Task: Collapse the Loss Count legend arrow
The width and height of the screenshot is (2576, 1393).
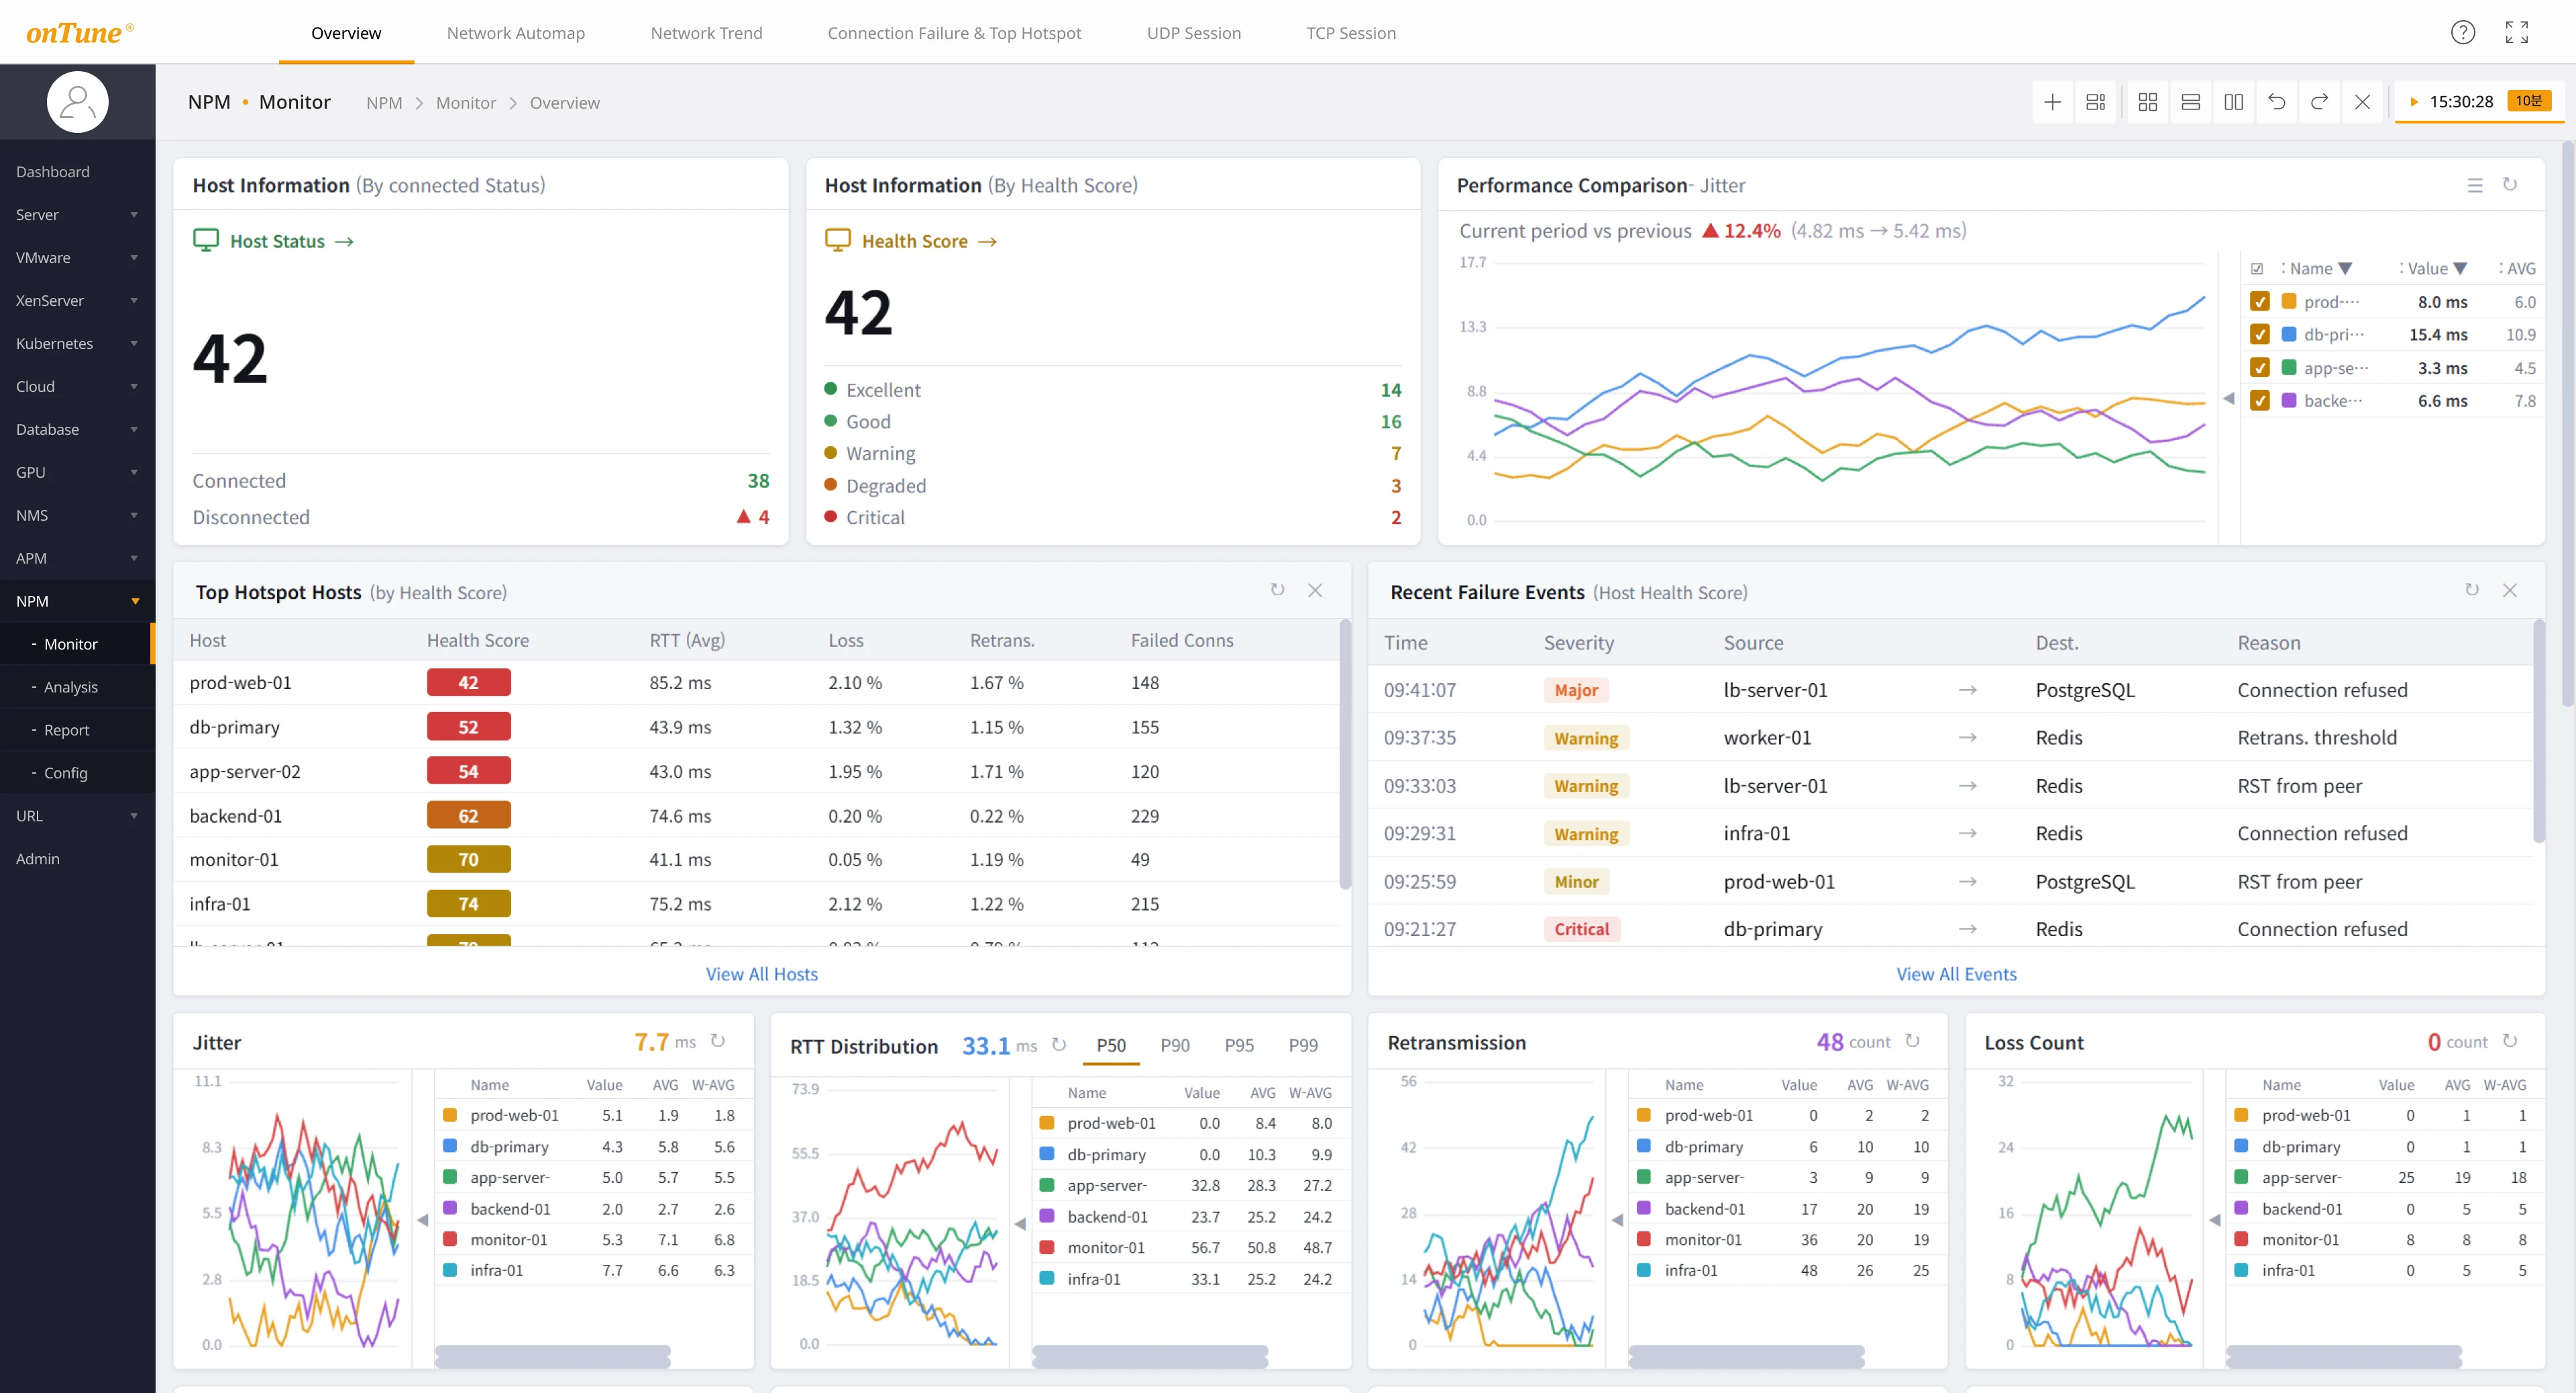Action: pos(2215,1220)
